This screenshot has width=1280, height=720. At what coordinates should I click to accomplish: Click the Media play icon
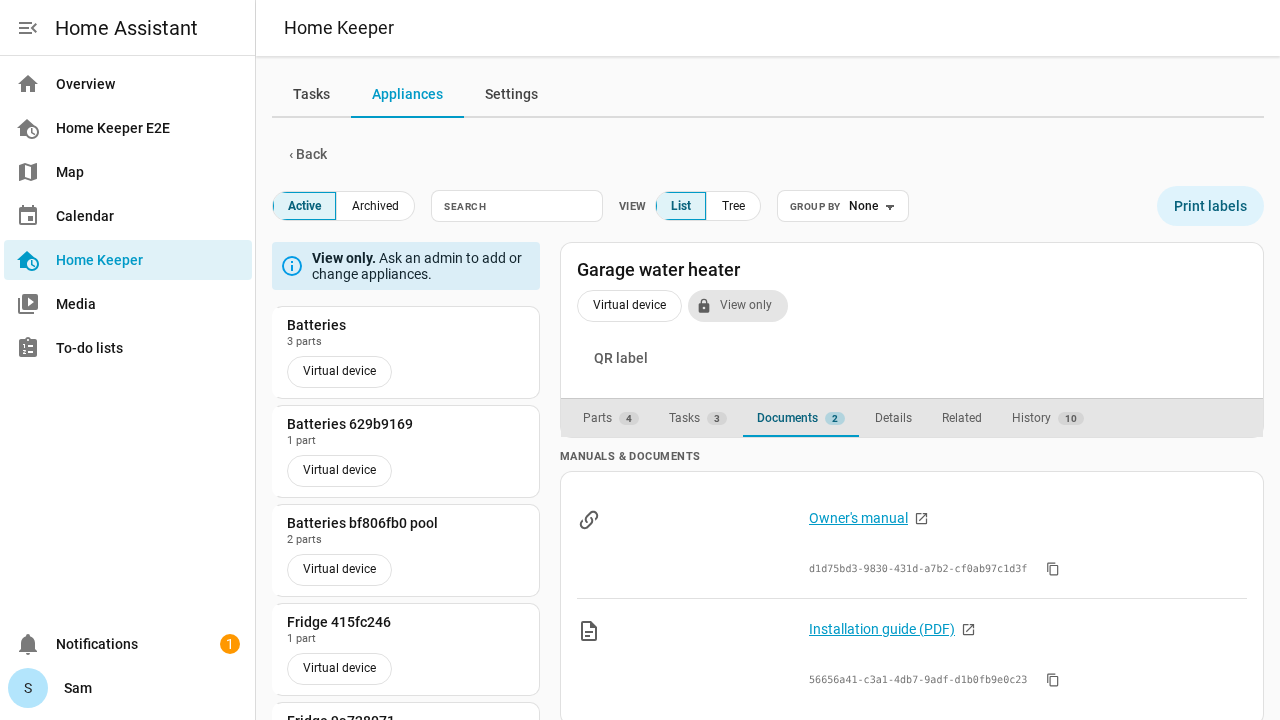click(28, 304)
